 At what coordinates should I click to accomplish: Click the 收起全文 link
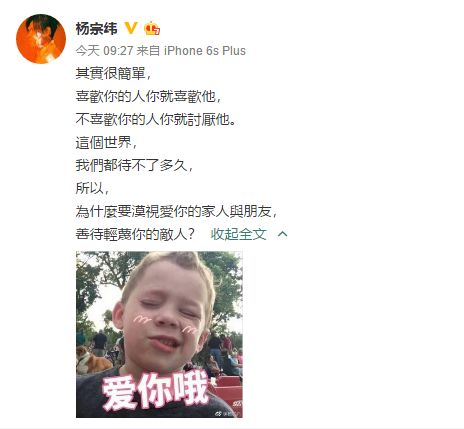pos(239,234)
